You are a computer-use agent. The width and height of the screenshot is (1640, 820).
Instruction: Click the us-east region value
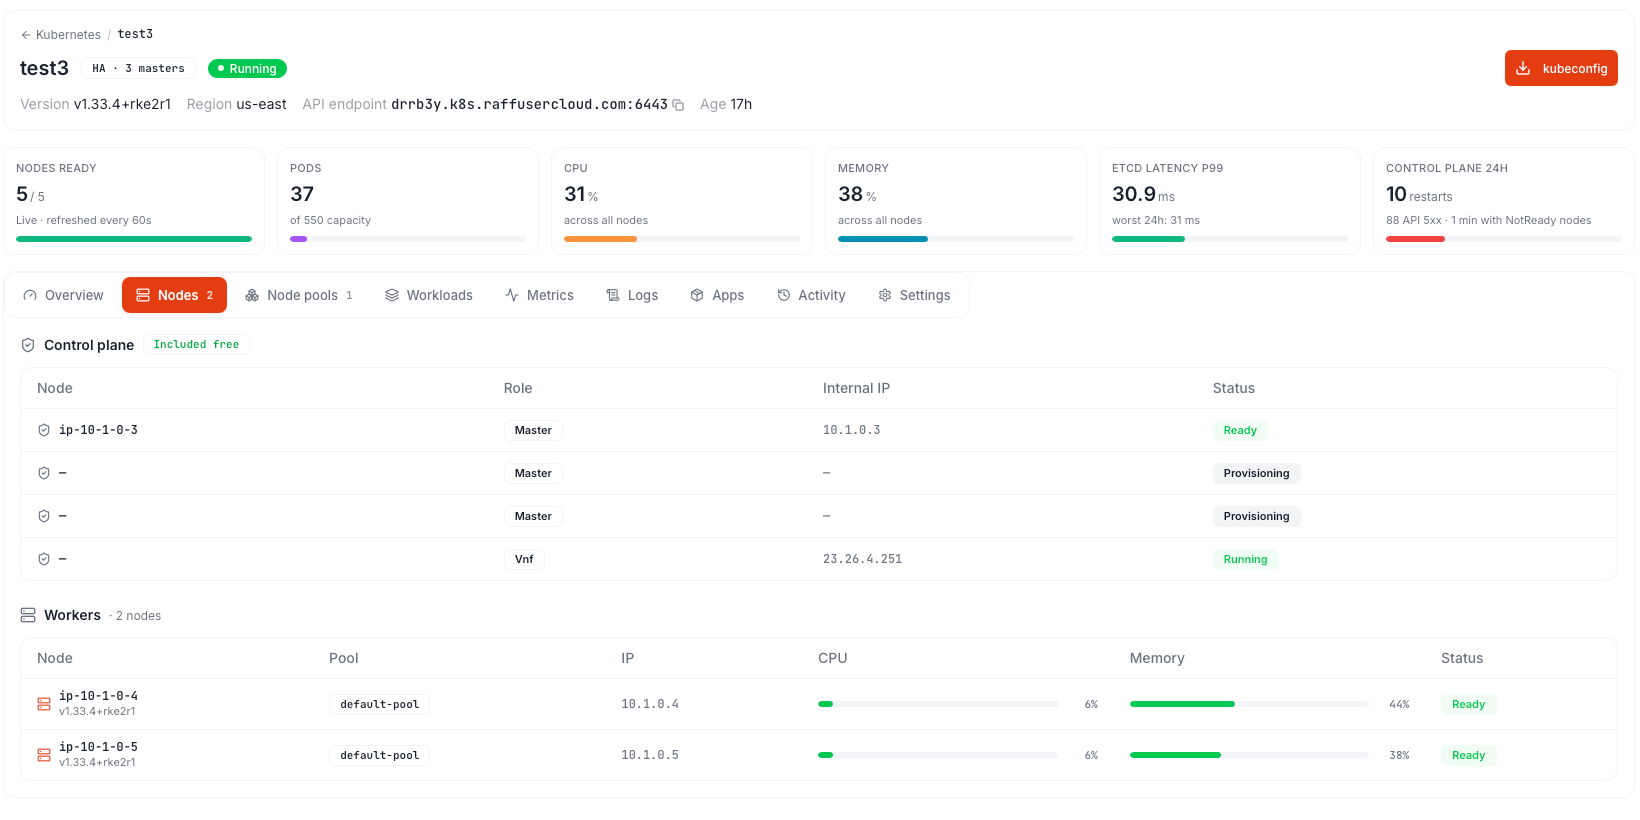tap(261, 104)
